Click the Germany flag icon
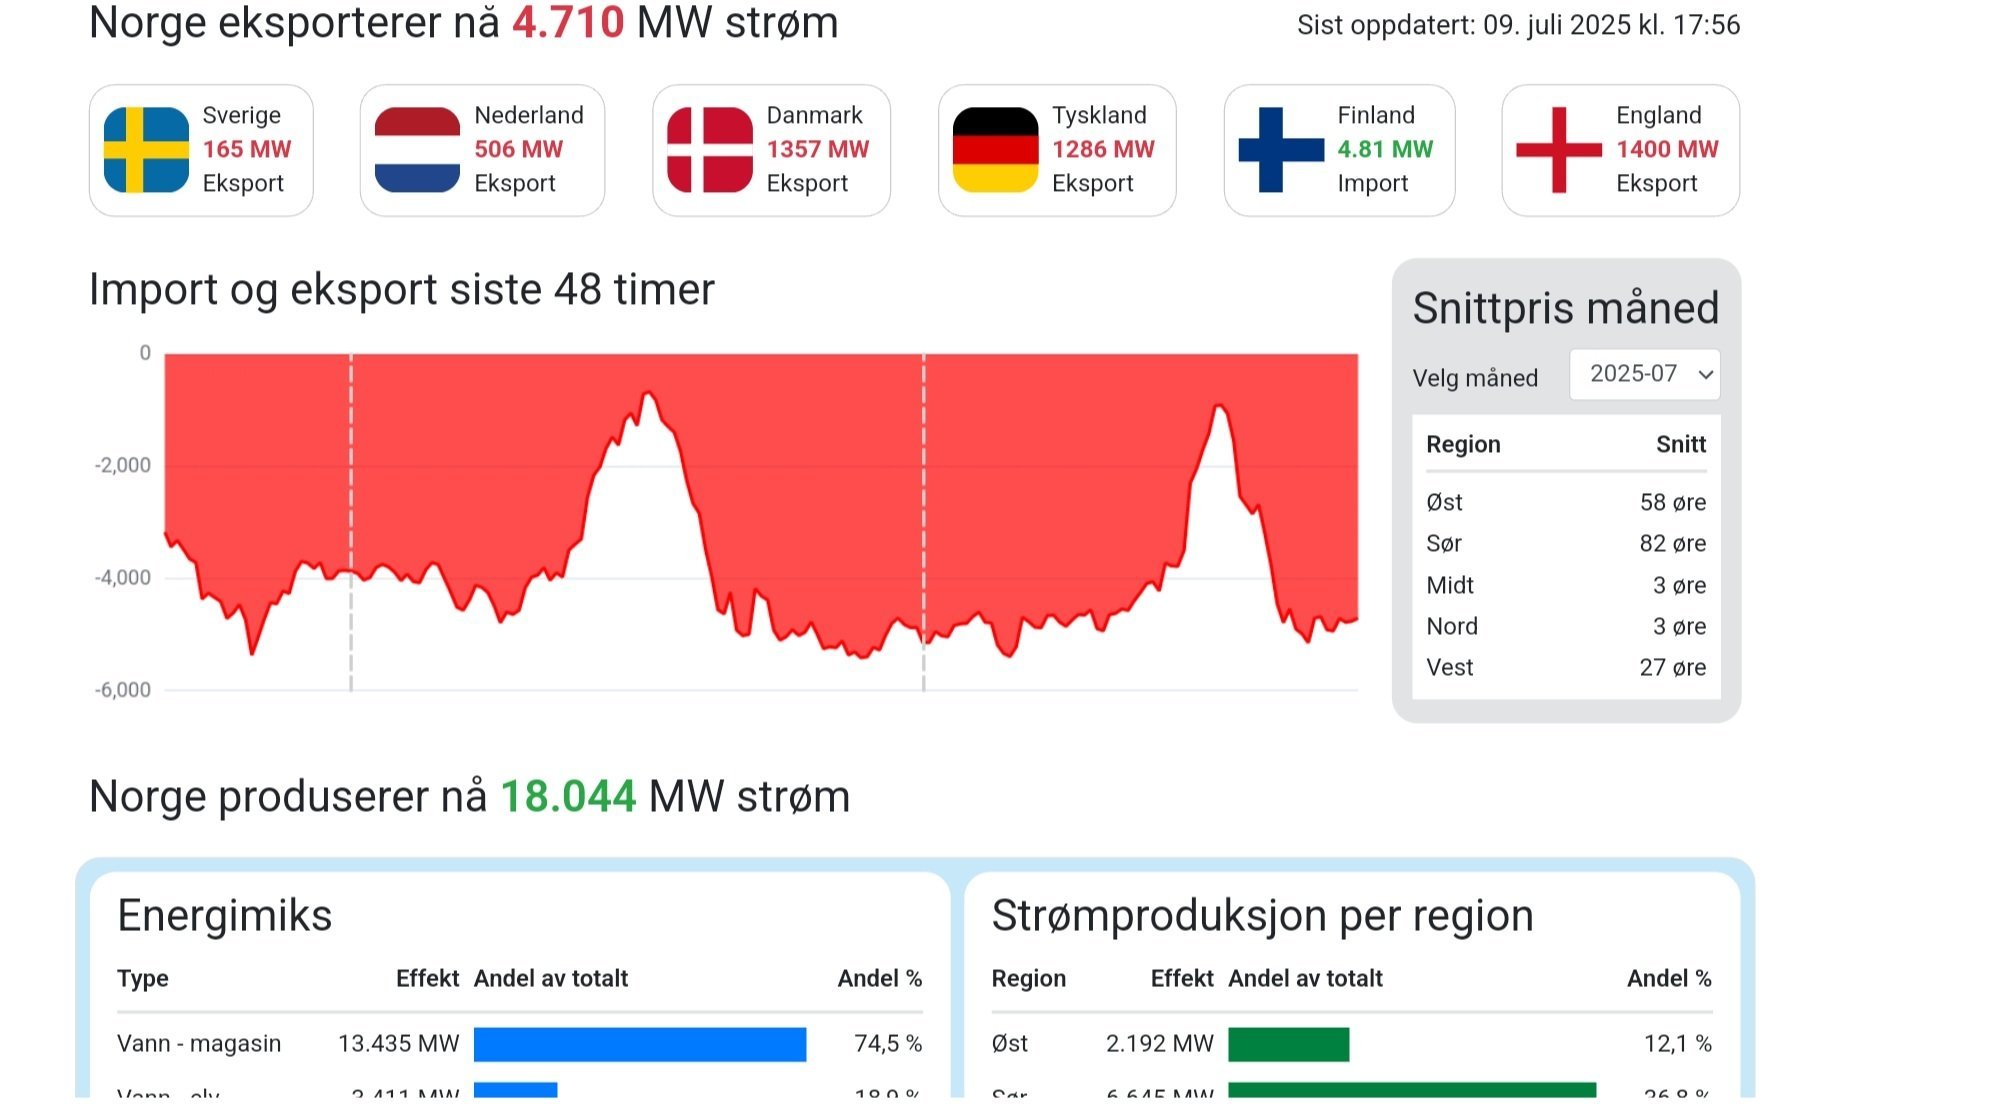This screenshot has width=2000, height=1104. pos(995,150)
